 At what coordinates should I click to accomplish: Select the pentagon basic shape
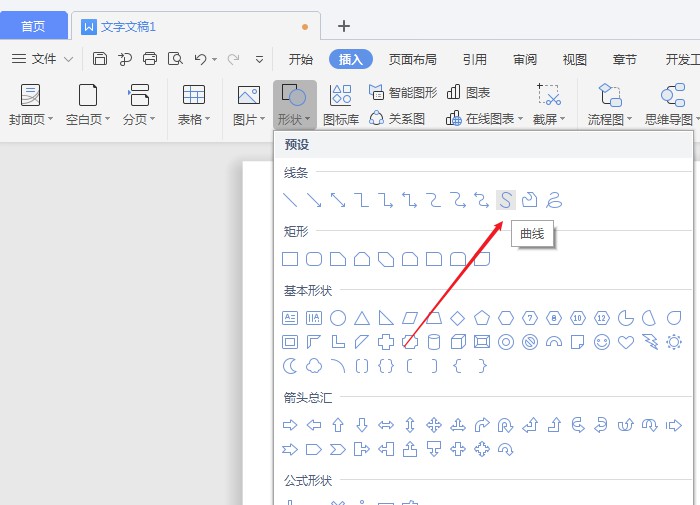point(482,318)
